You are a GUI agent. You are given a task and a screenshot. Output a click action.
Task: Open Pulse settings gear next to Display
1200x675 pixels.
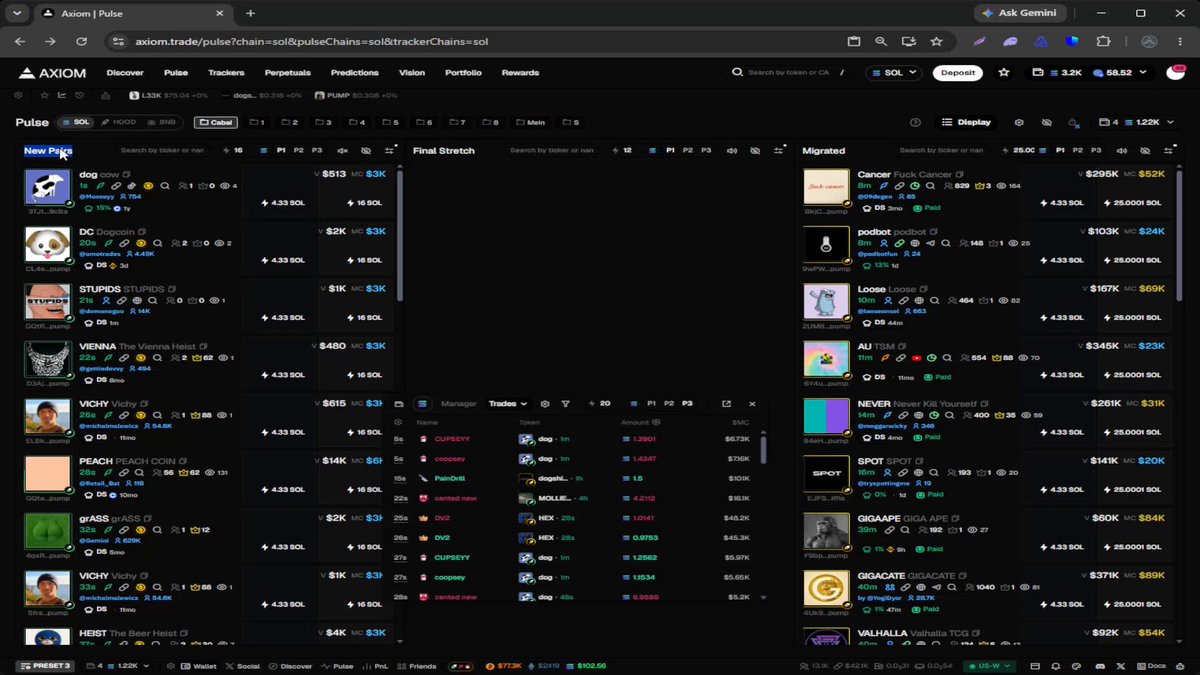click(x=1019, y=122)
